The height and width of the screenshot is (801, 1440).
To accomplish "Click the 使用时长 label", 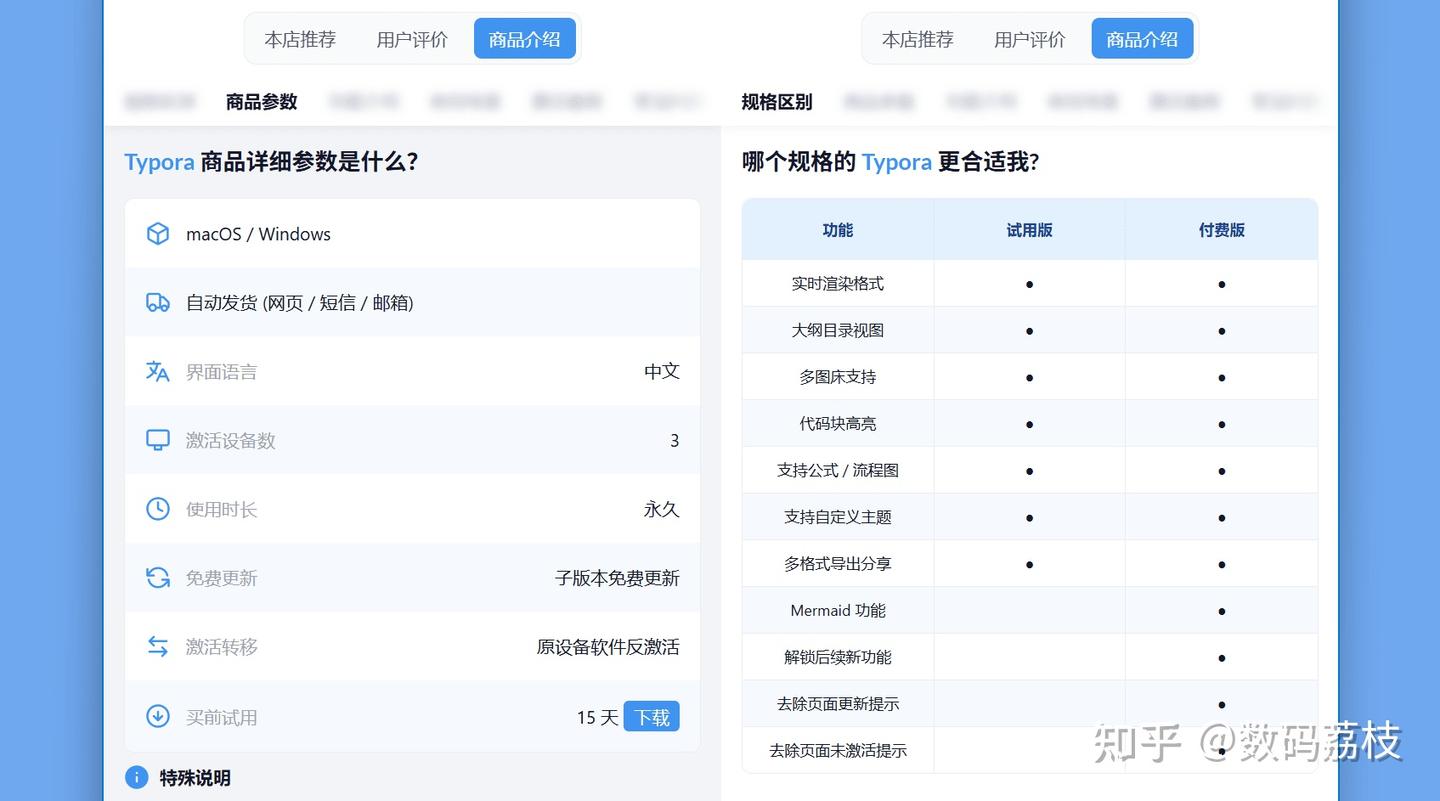I will click(222, 510).
